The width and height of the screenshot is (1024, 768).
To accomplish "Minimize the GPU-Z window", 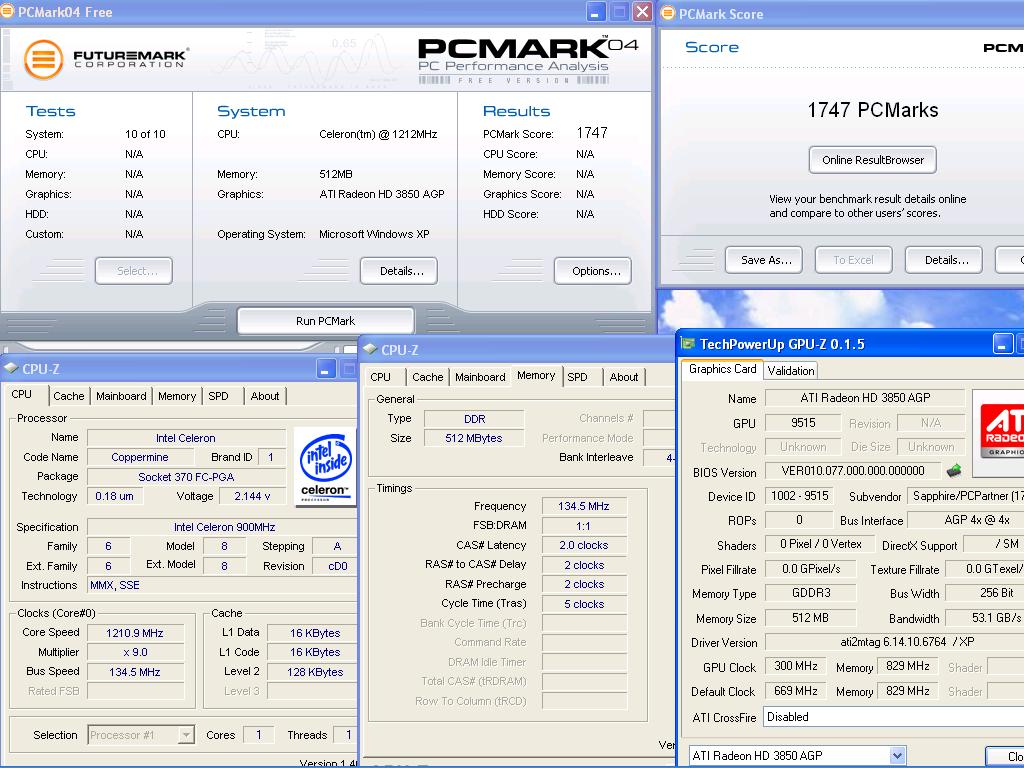I will coord(1003,344).
